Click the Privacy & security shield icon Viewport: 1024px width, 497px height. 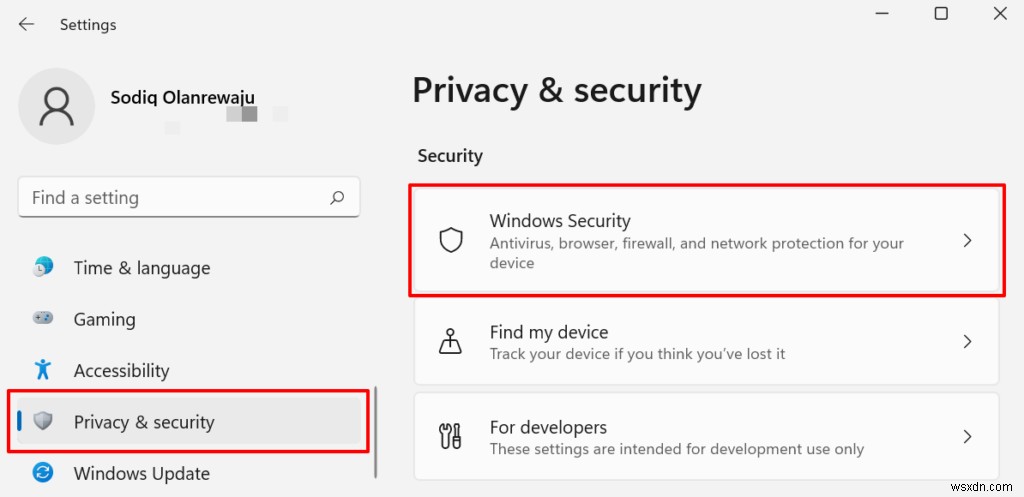[43, 421]
